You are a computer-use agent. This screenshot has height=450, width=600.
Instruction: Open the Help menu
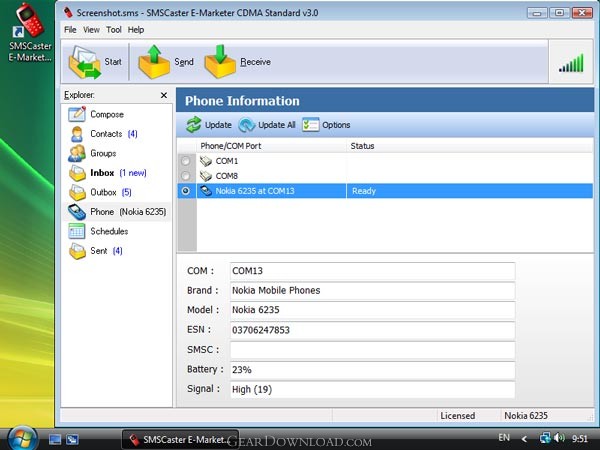(136, 30)
